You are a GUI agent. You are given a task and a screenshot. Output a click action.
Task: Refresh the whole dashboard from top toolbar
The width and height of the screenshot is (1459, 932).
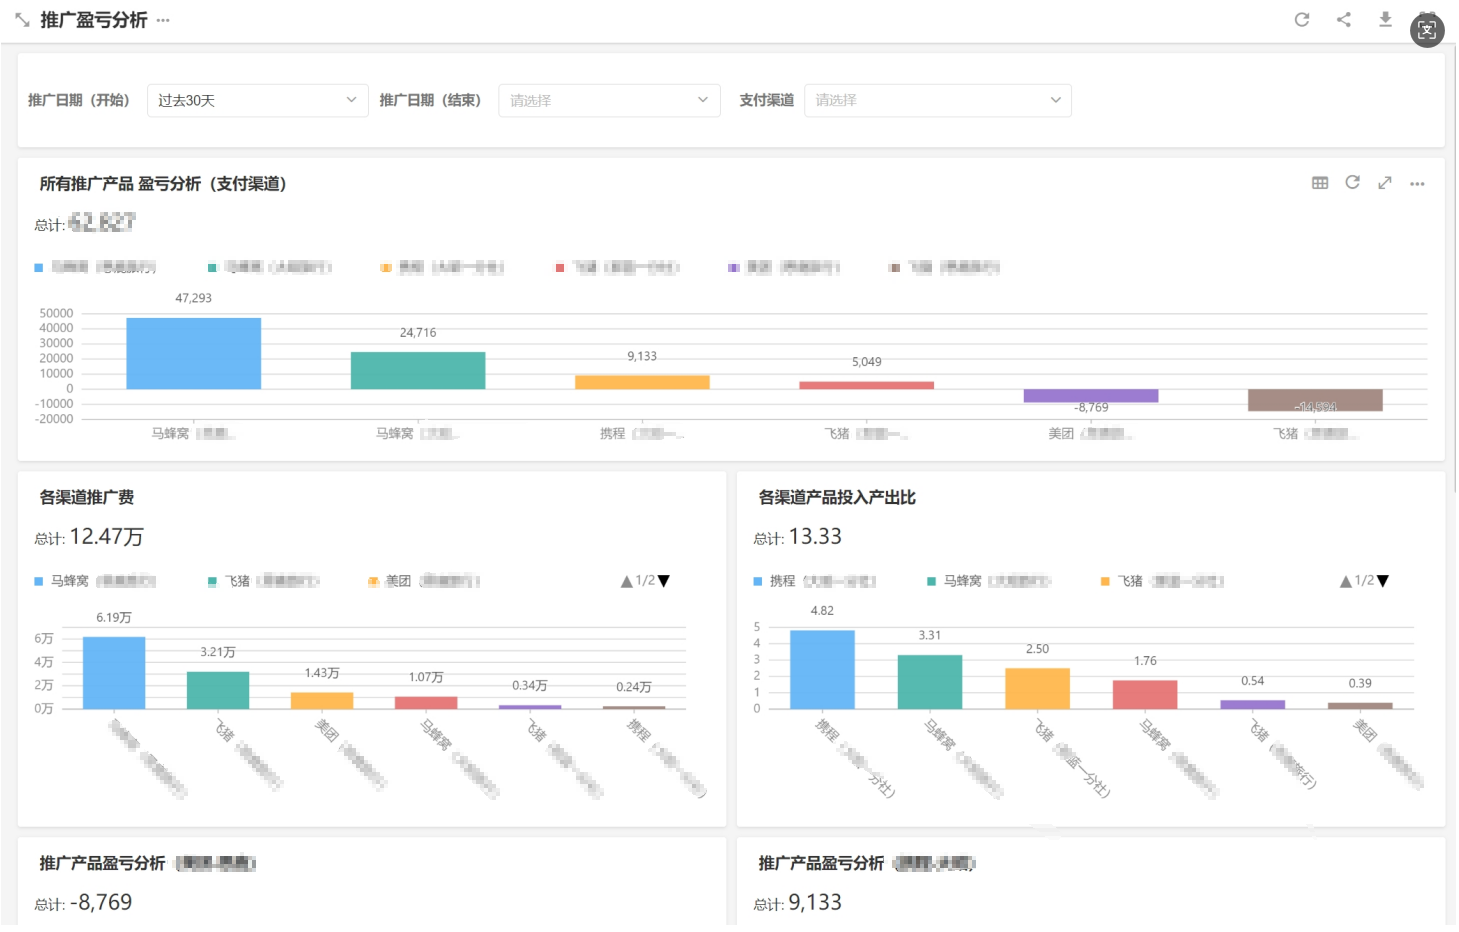point(1301,19)
